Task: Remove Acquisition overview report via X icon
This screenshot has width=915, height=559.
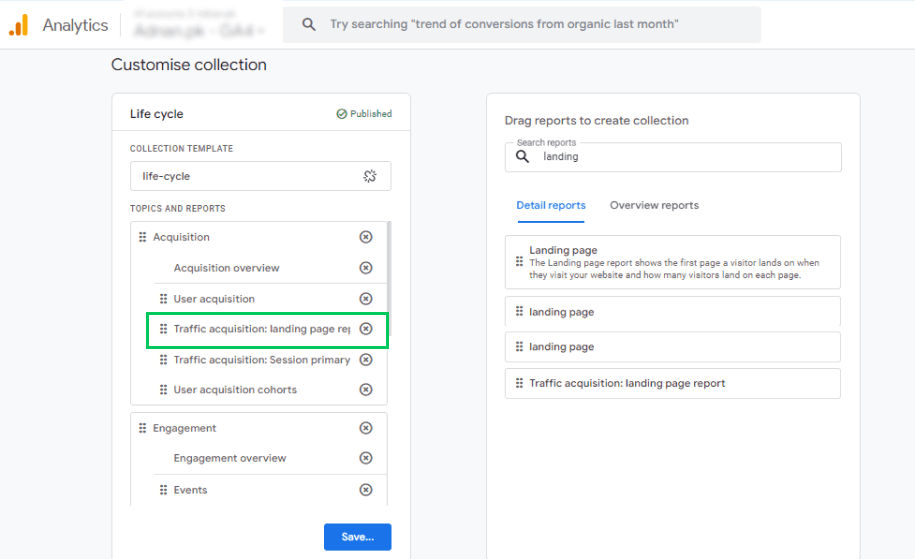Action: (x=366, y=268)
